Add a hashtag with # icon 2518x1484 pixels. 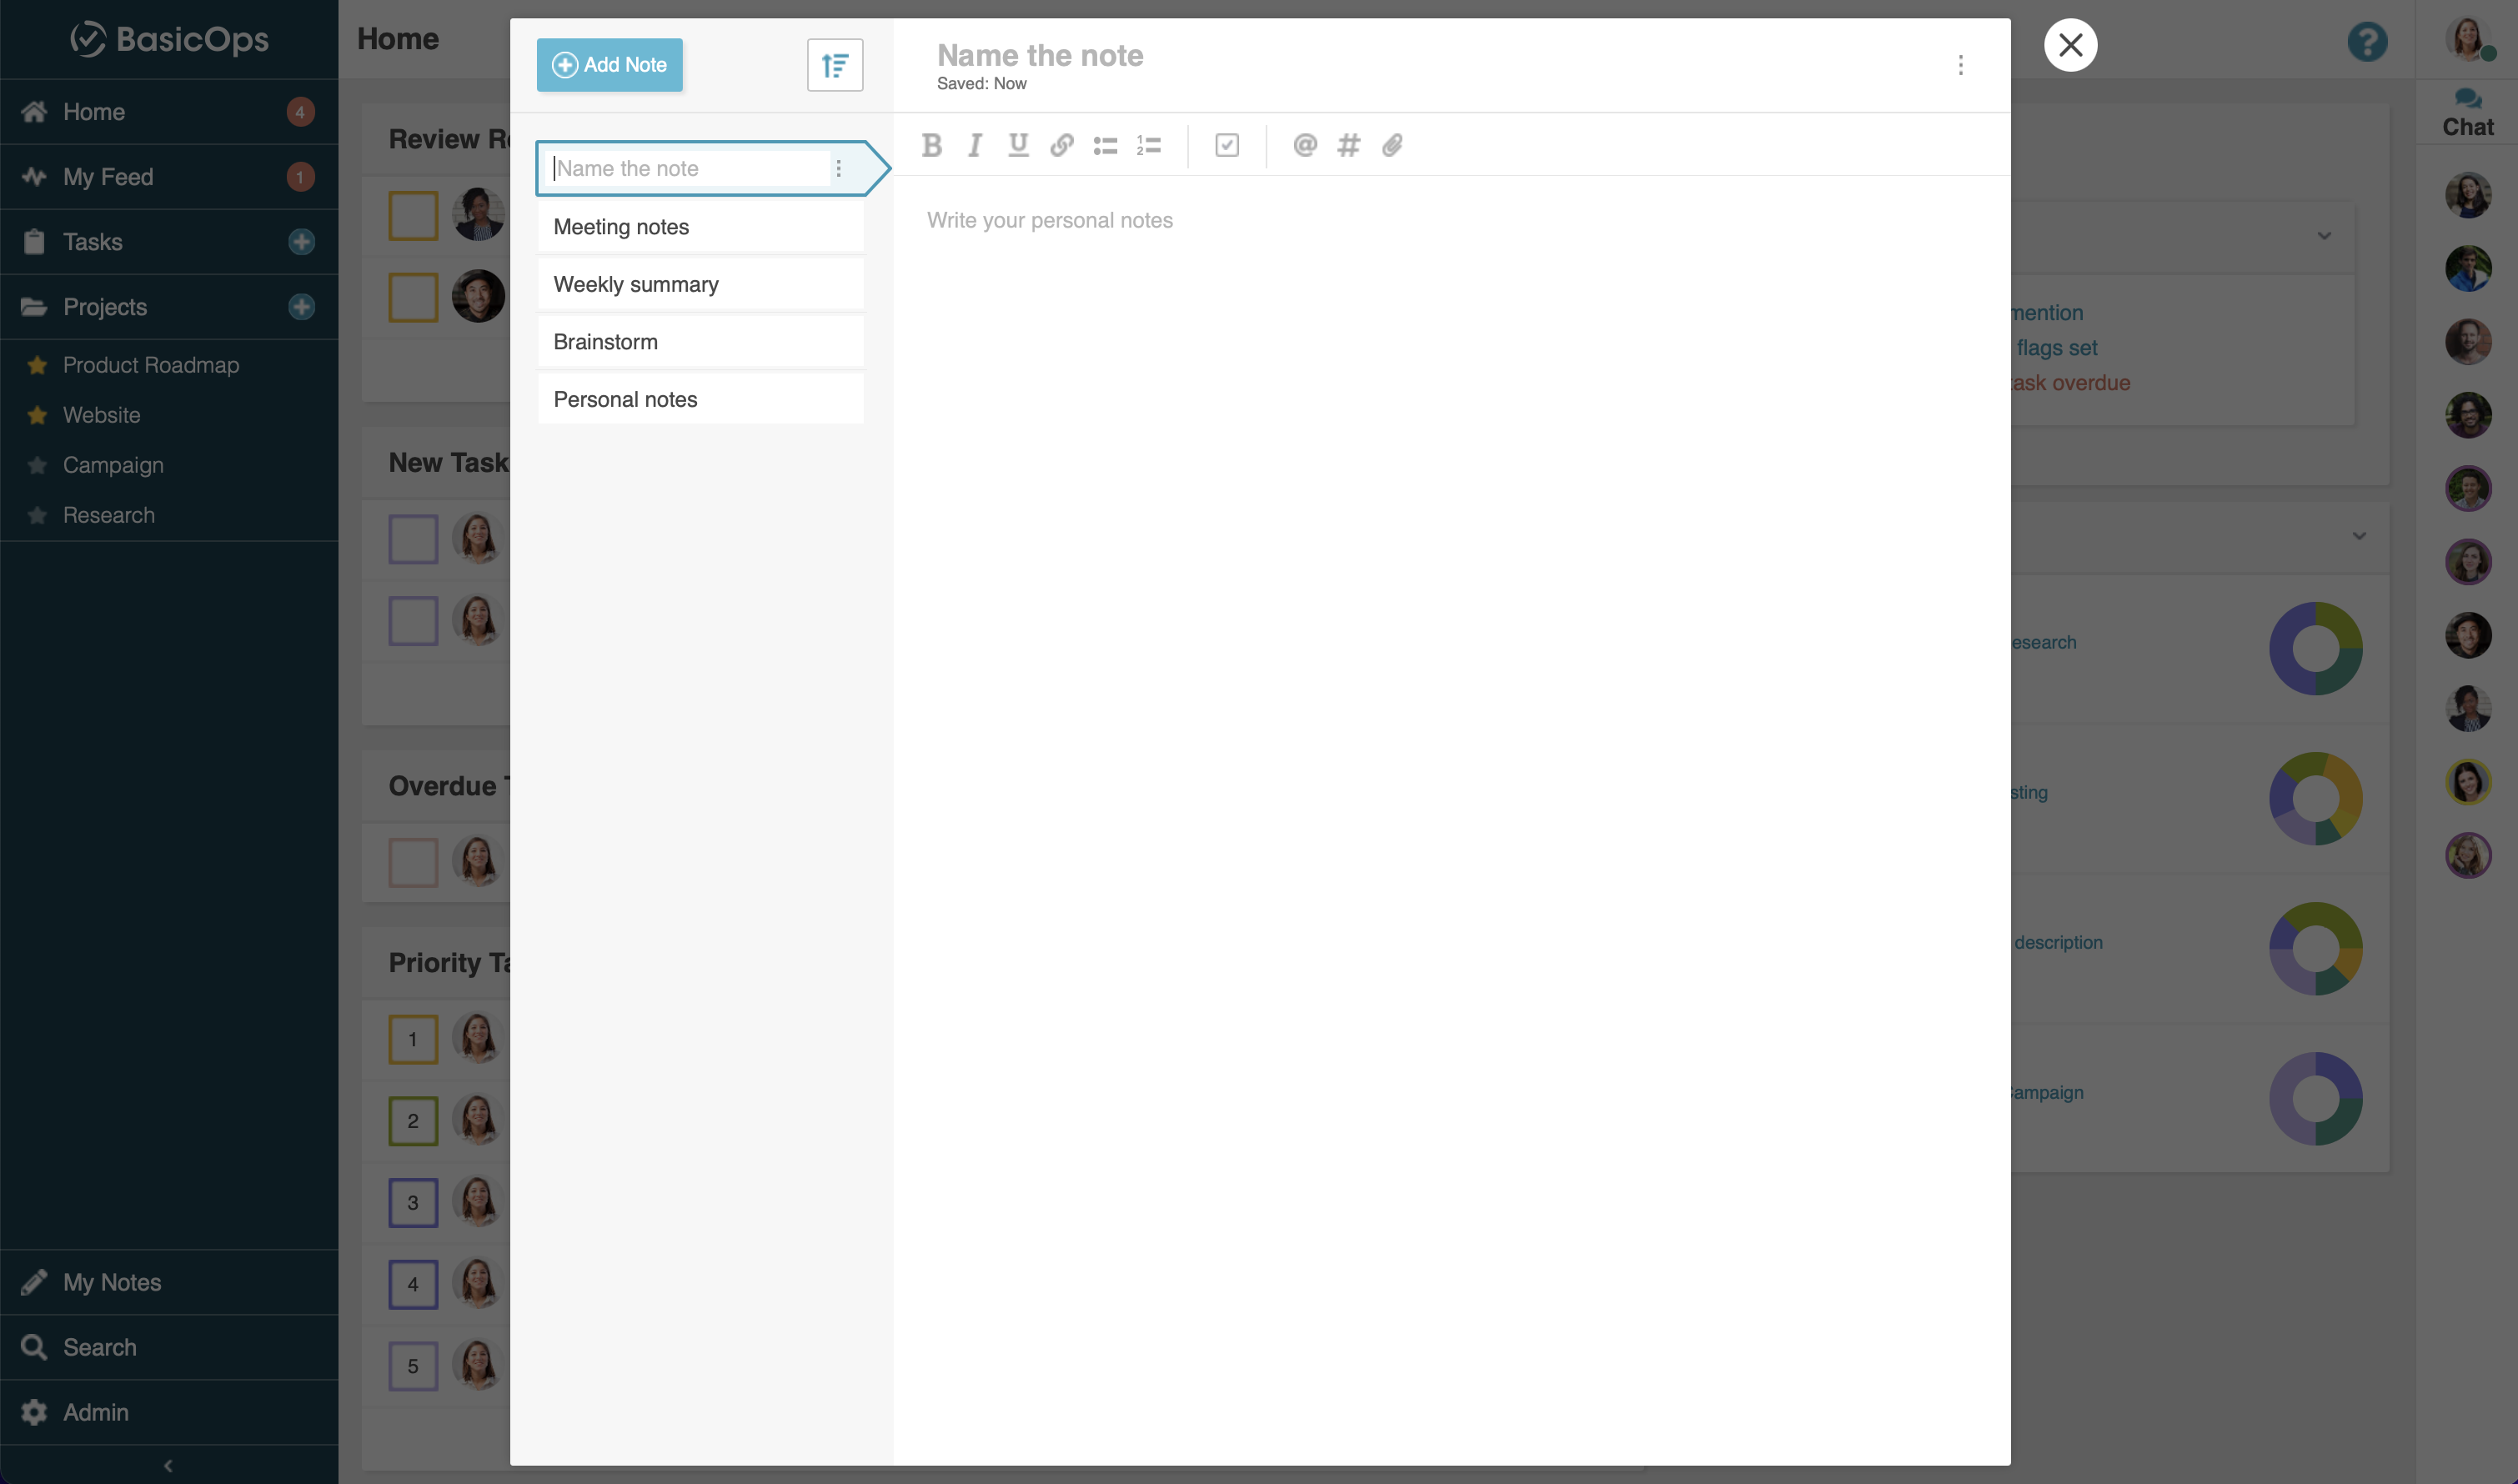pyautogui.click(x=1348, y=146)
